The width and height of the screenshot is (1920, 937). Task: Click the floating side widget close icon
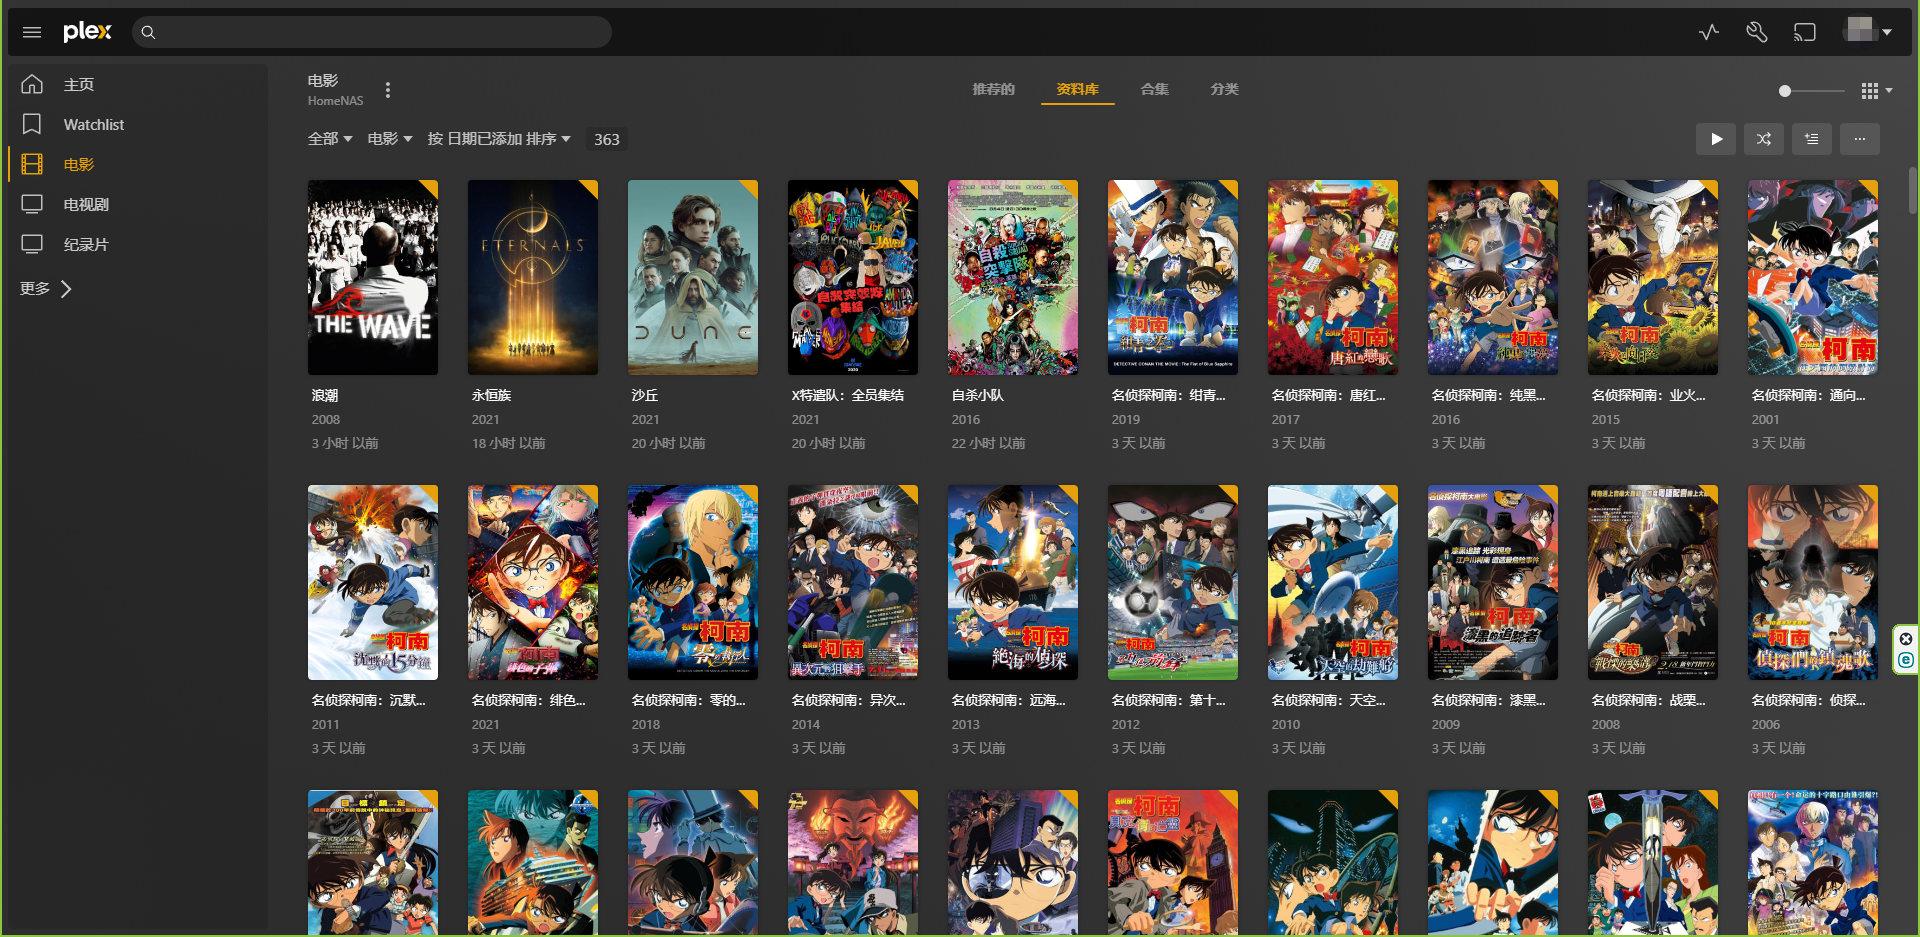(1906, 639)
